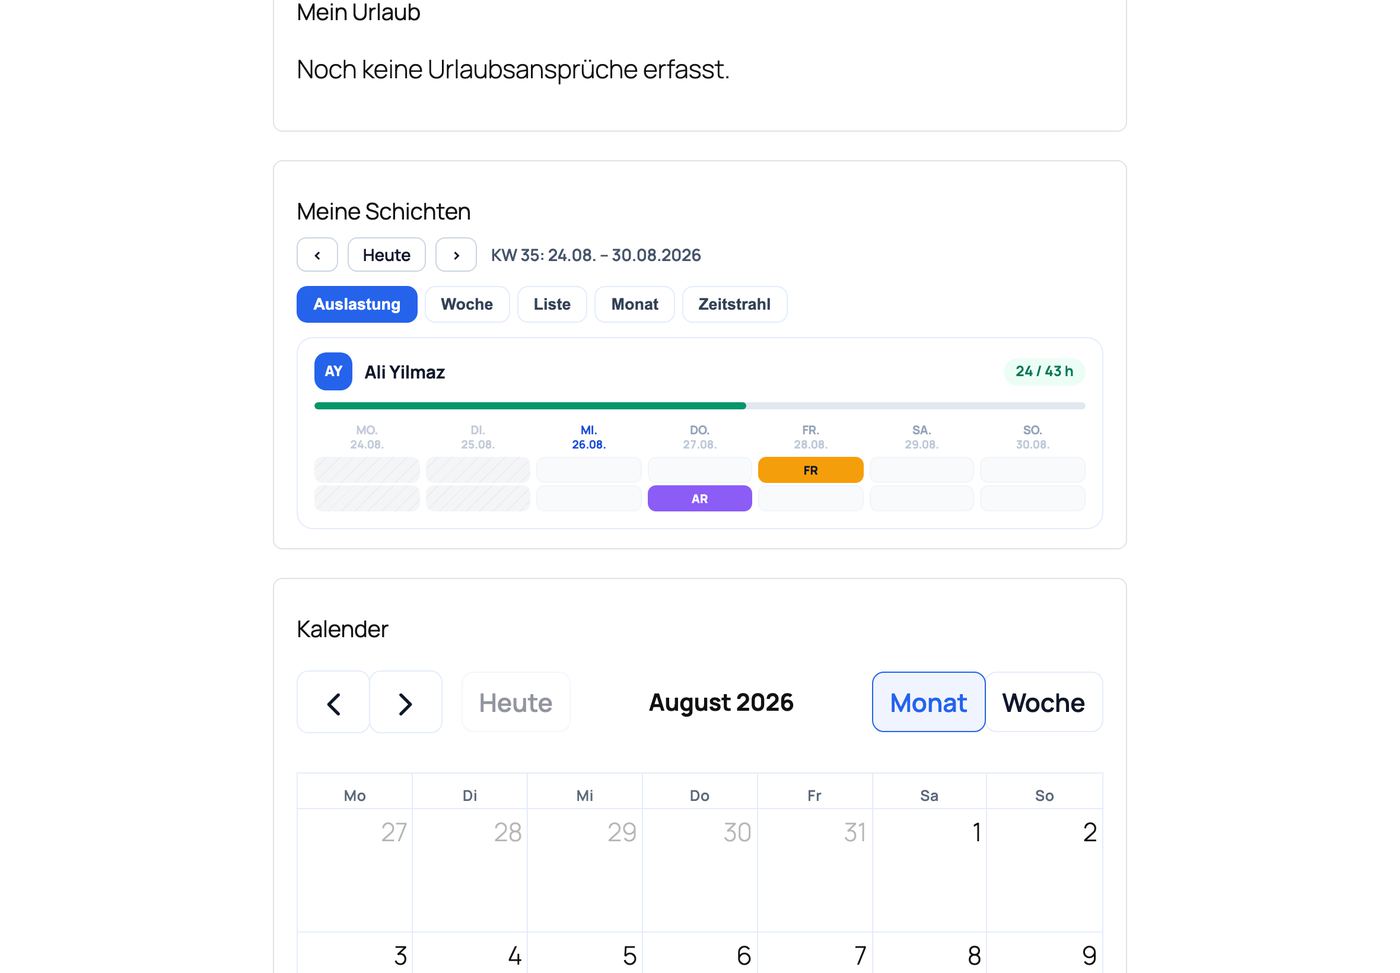The height and width of the screenshot is (973, 1400).
Task: Go to next week in Meine Schichten
Action: point(456,255)
